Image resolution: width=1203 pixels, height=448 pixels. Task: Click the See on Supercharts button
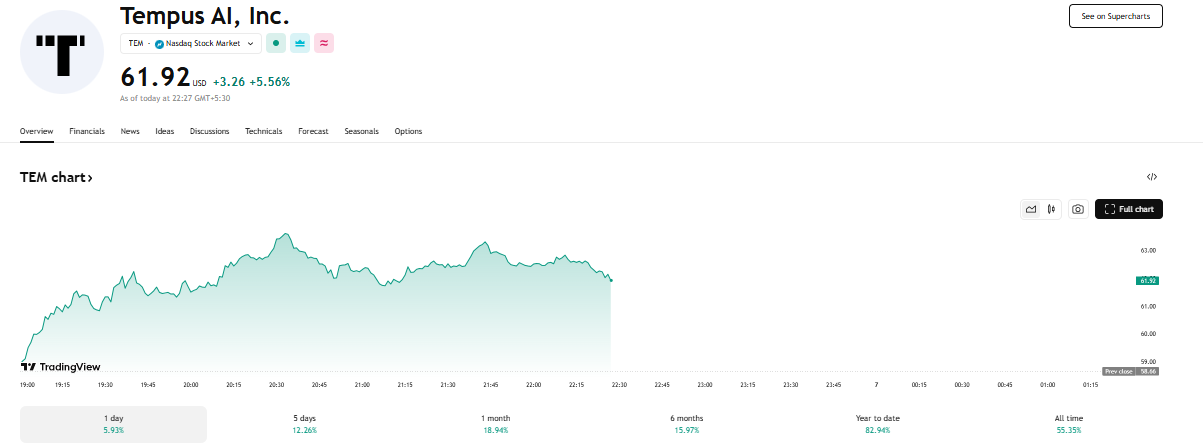[x=1116, y=16]
